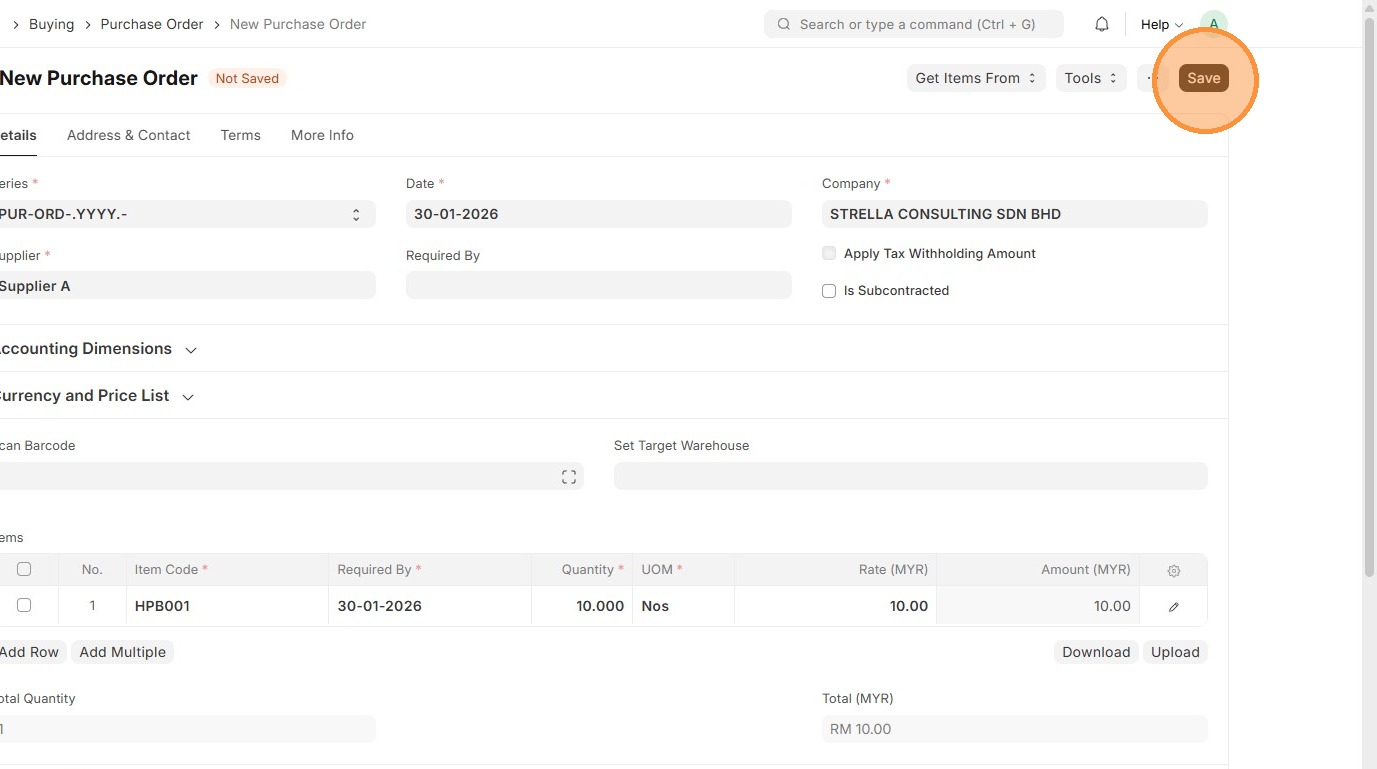Click the Set Target Warehouse field

point(910,476)
